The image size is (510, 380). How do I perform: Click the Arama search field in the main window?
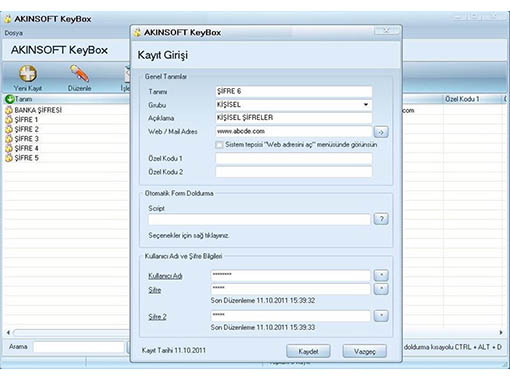click(79, 347)
